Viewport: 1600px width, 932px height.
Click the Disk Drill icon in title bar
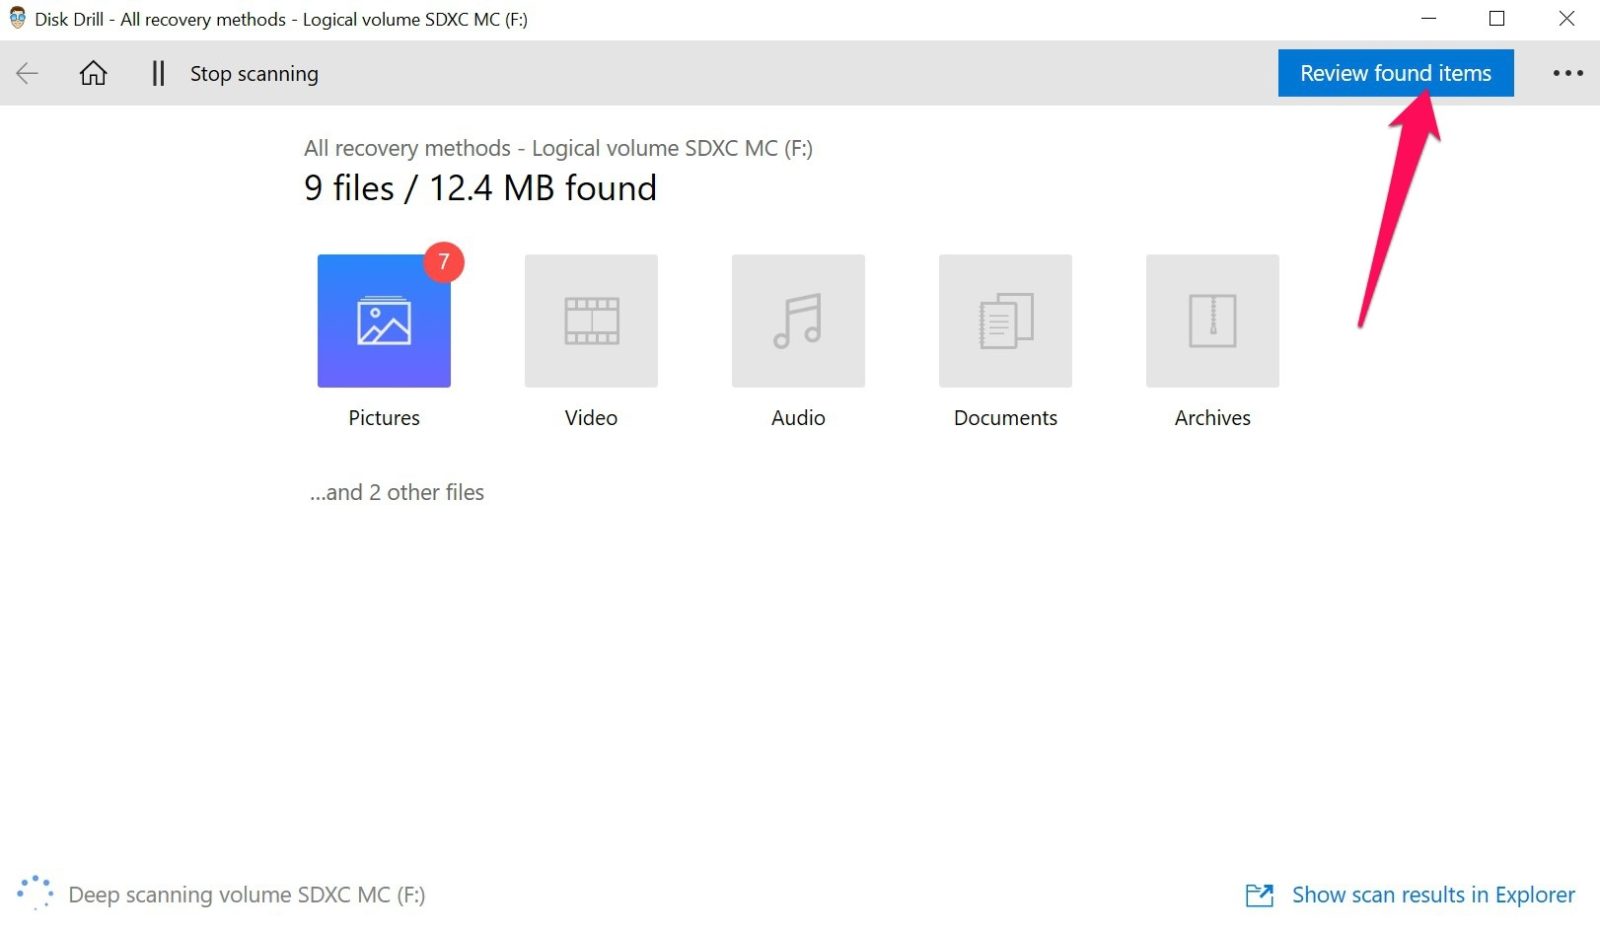(16, 19)
